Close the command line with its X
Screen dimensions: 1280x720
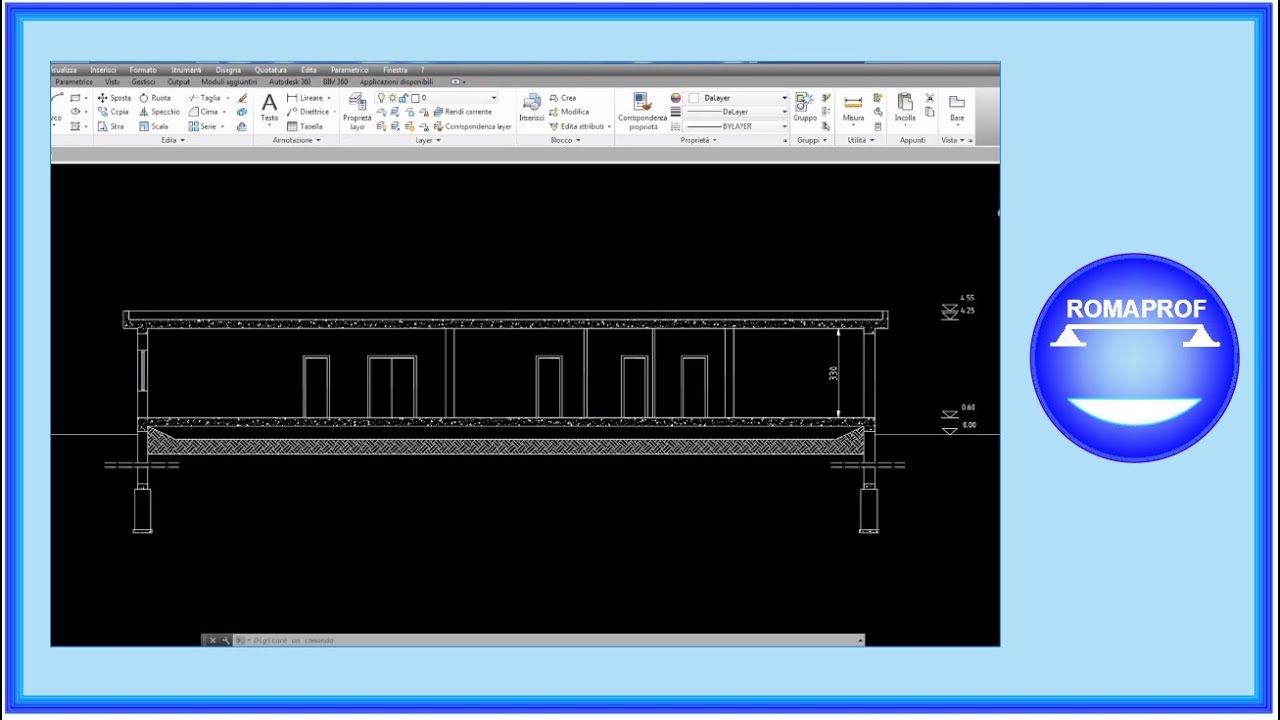point(213,640)
